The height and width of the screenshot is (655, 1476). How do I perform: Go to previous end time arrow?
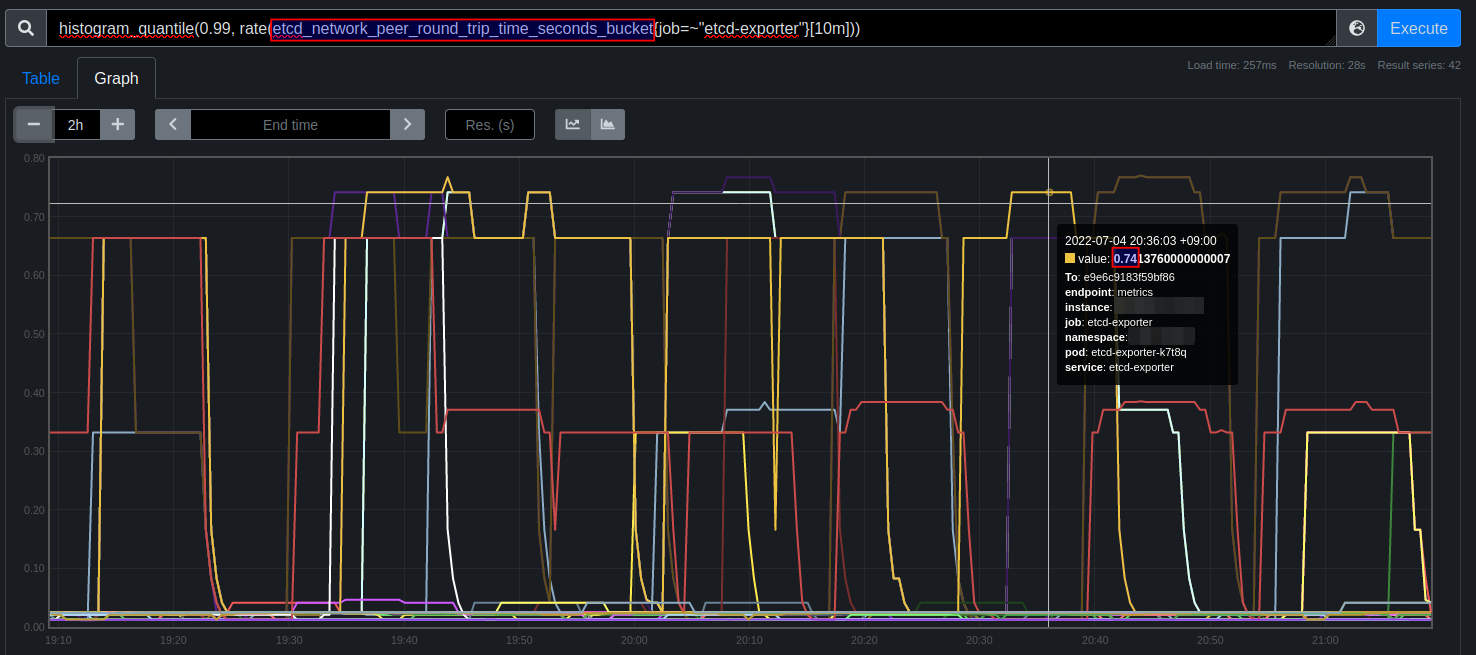173,124
